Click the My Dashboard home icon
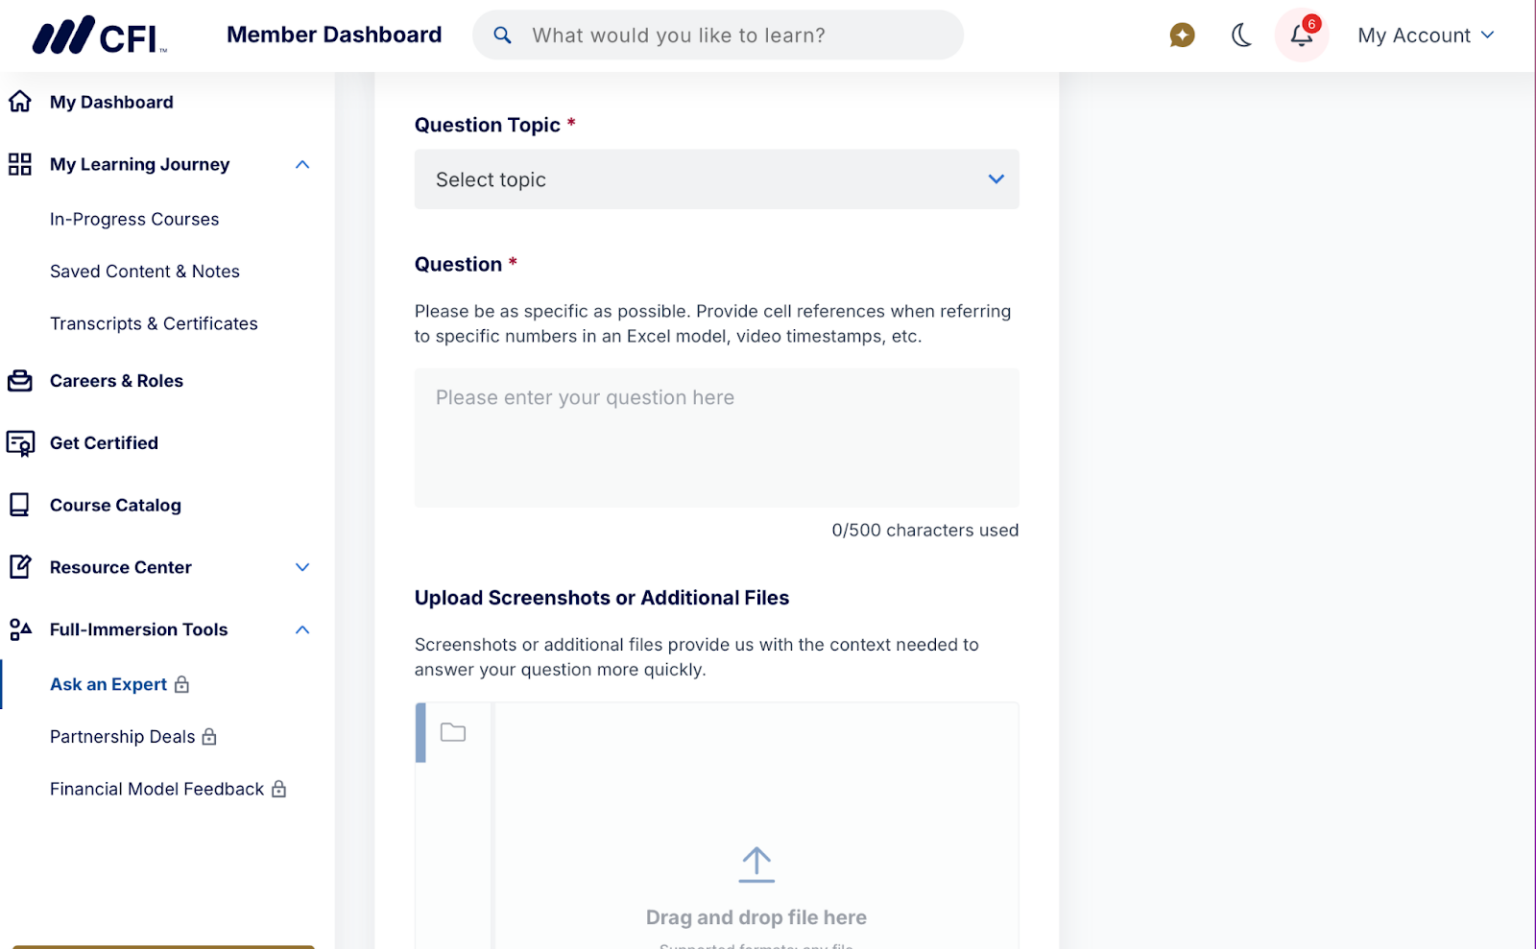 pos(20,101)
